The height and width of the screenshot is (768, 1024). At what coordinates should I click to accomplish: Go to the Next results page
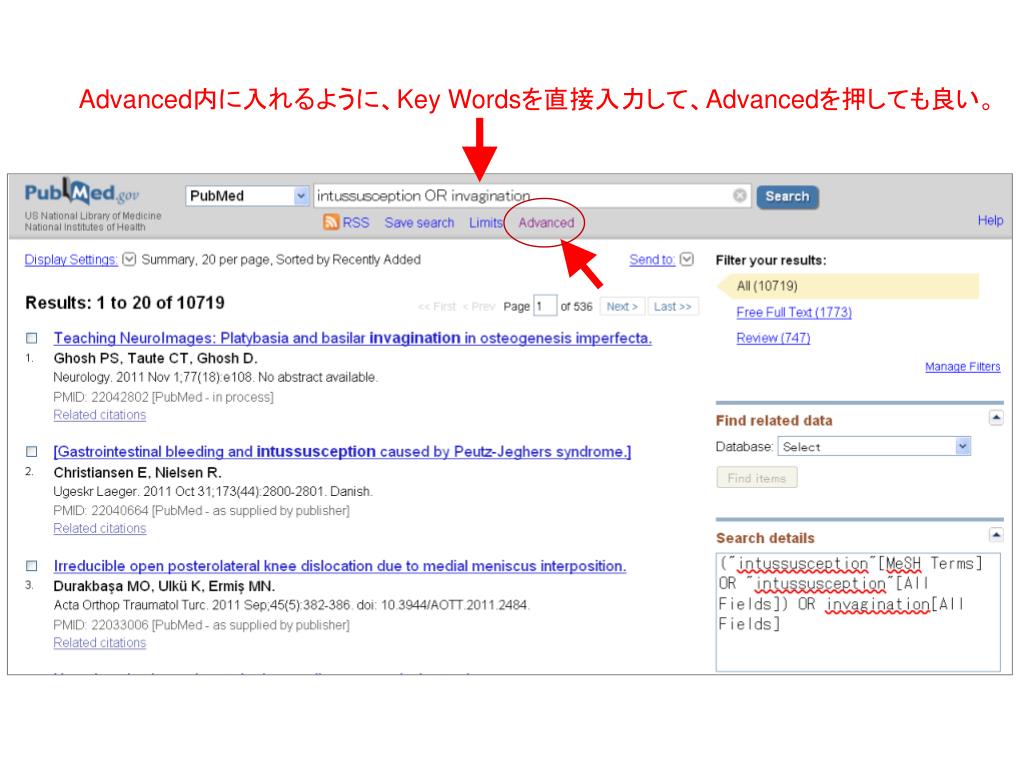(622, 306)
